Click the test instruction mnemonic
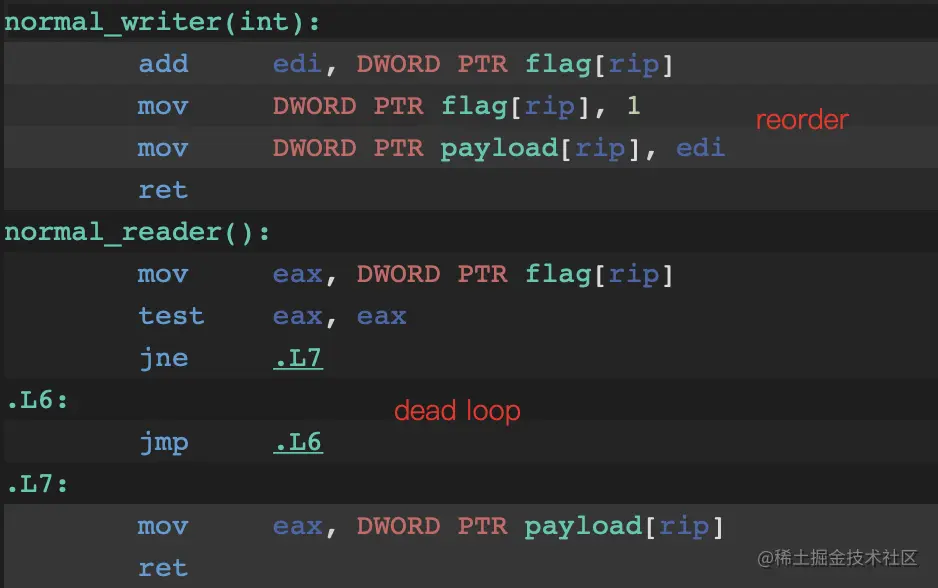Screen dimensions: 938x588 point(171,316)
